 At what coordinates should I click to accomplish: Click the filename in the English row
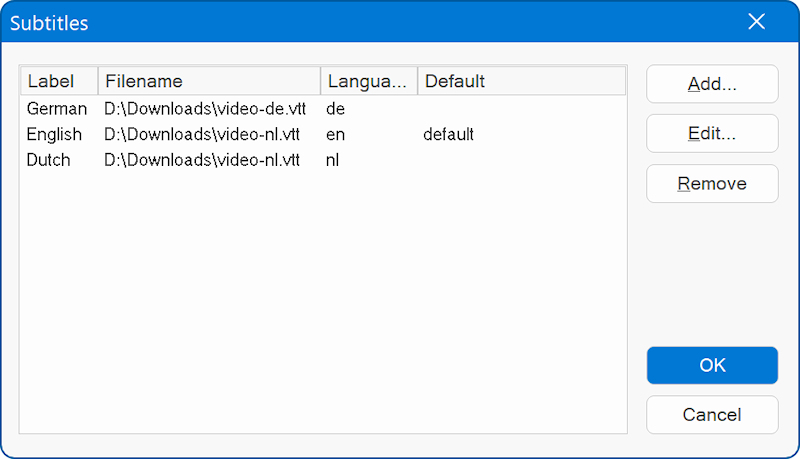click(x=202, y=134)
